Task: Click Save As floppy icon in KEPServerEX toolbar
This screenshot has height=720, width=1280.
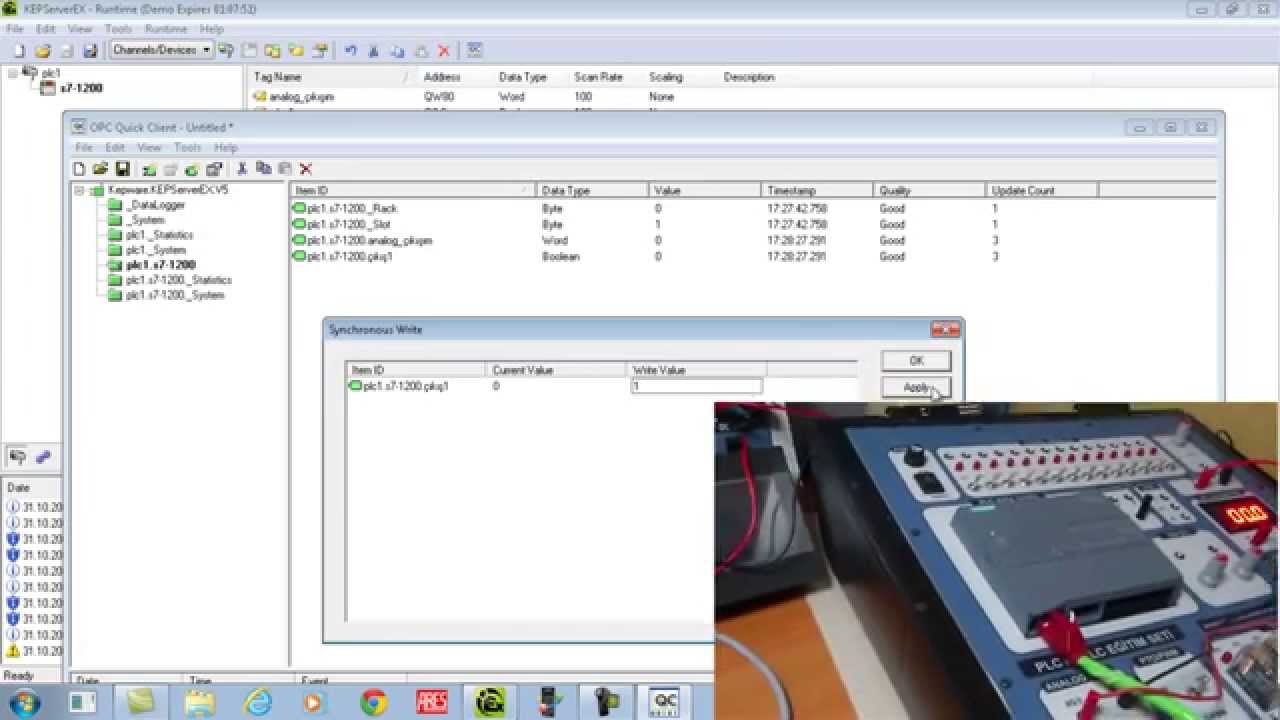Action: (90, 50)
